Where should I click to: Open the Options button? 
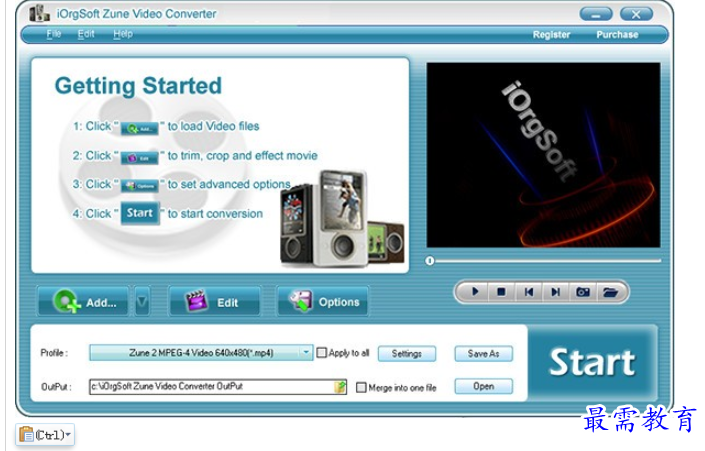coord(323,301)
